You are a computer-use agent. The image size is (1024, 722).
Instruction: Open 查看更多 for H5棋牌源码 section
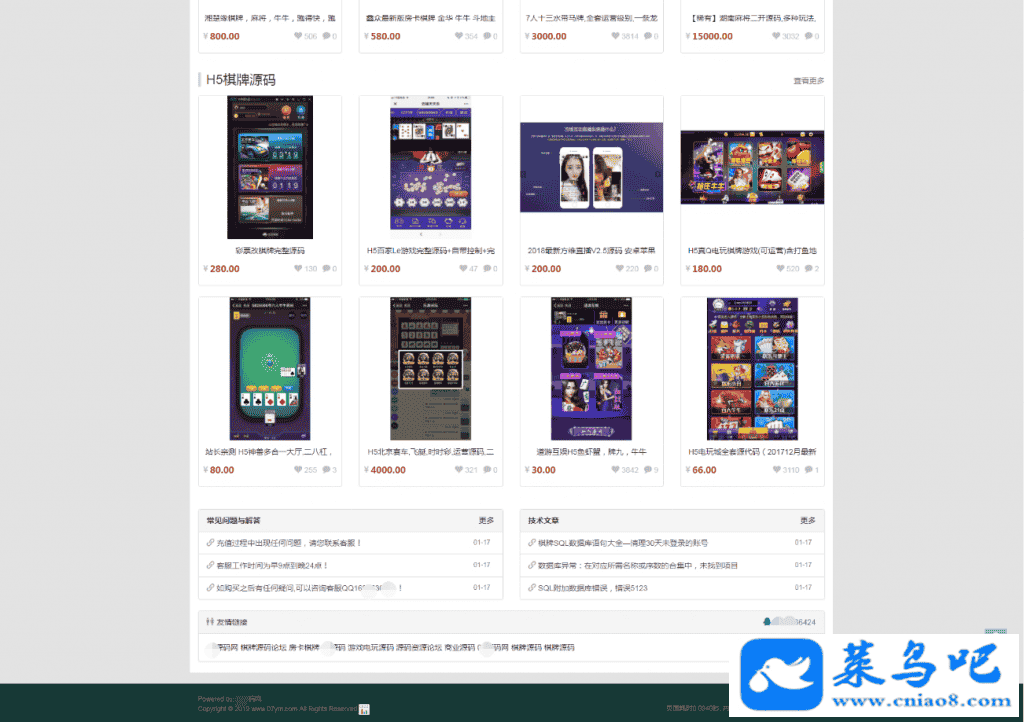[808, 81]
